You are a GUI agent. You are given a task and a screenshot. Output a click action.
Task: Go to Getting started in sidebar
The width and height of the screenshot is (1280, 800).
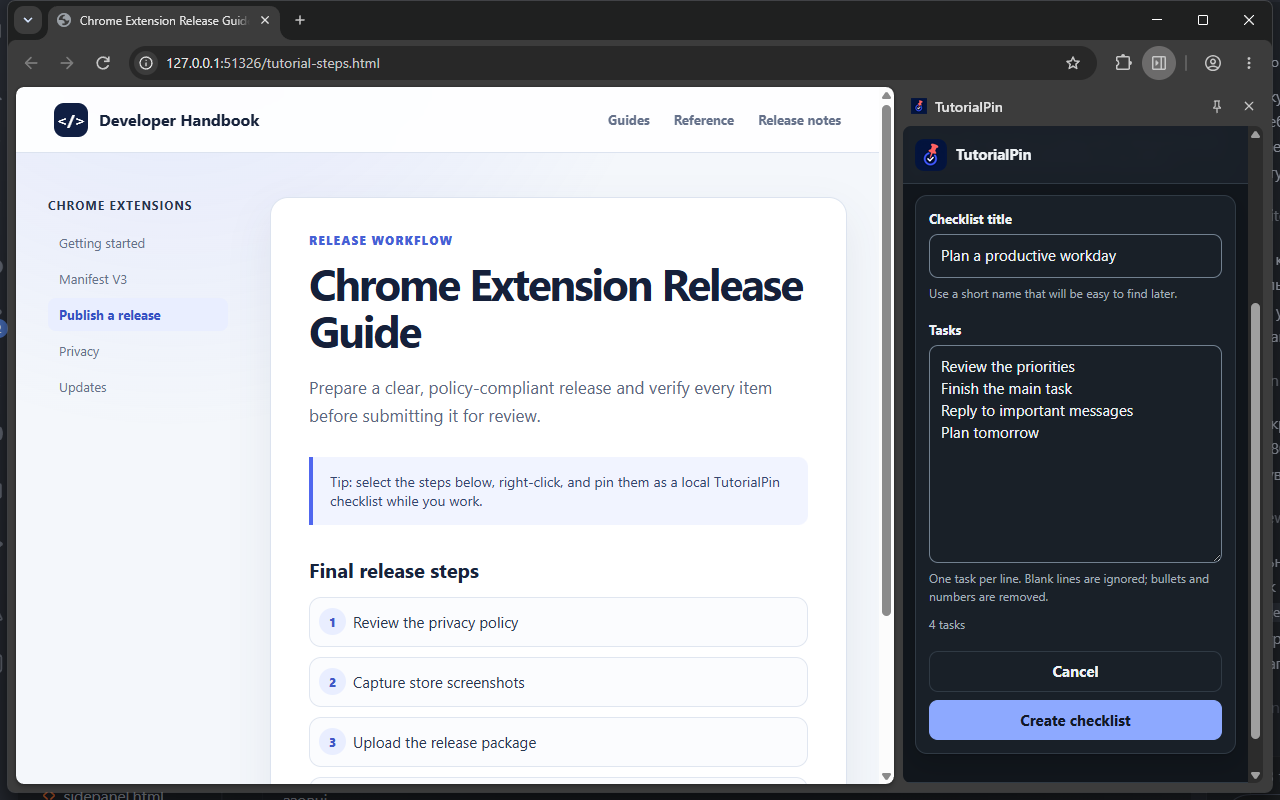pos(138,243)
